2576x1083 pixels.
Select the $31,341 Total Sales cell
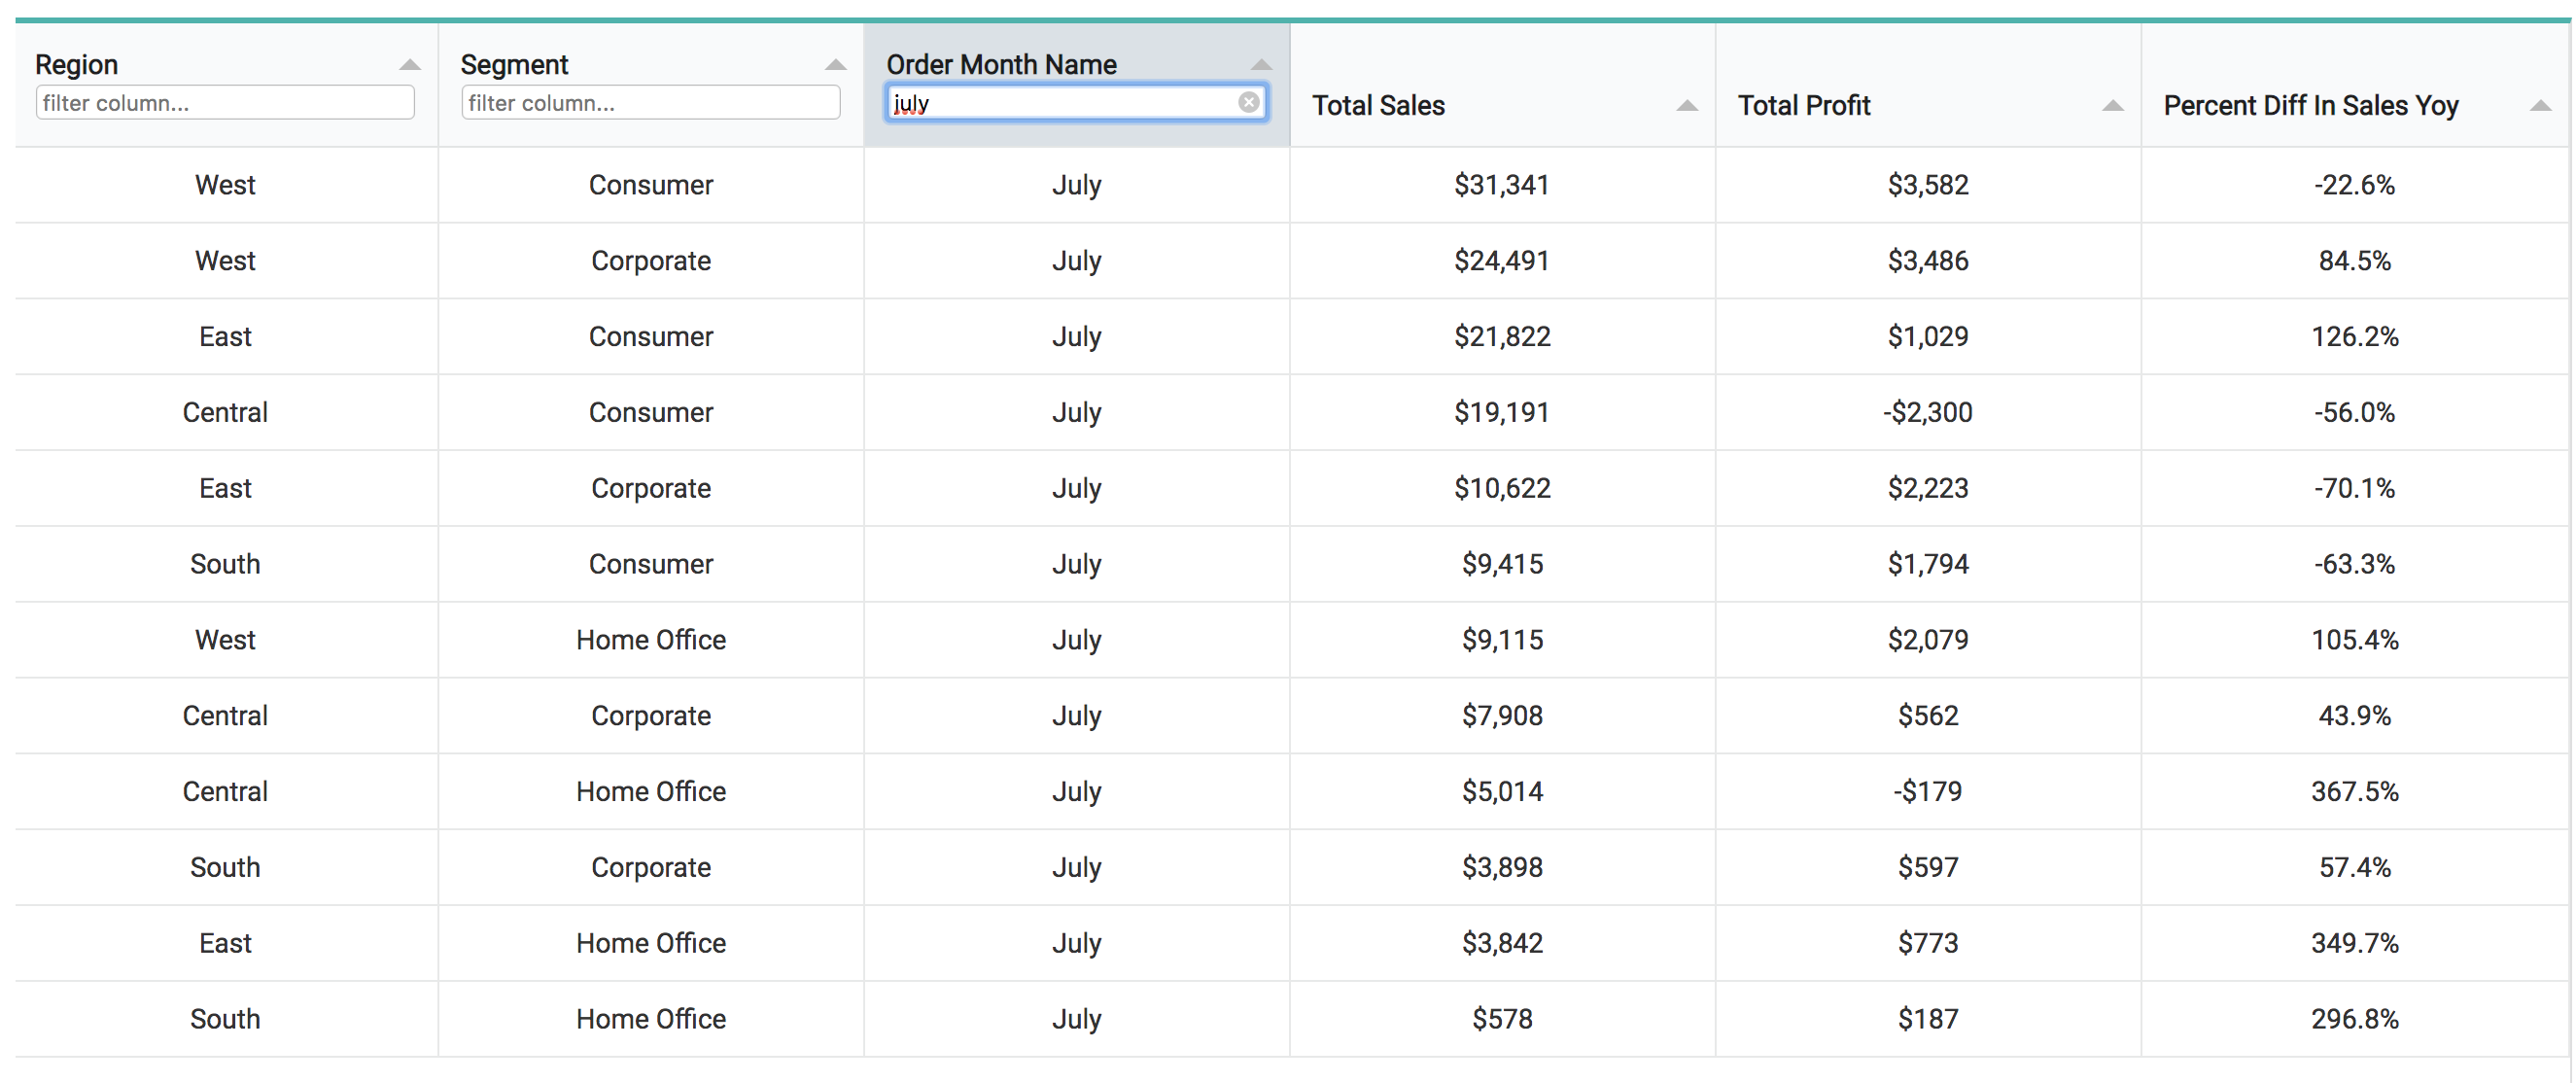coord(1501,185)
